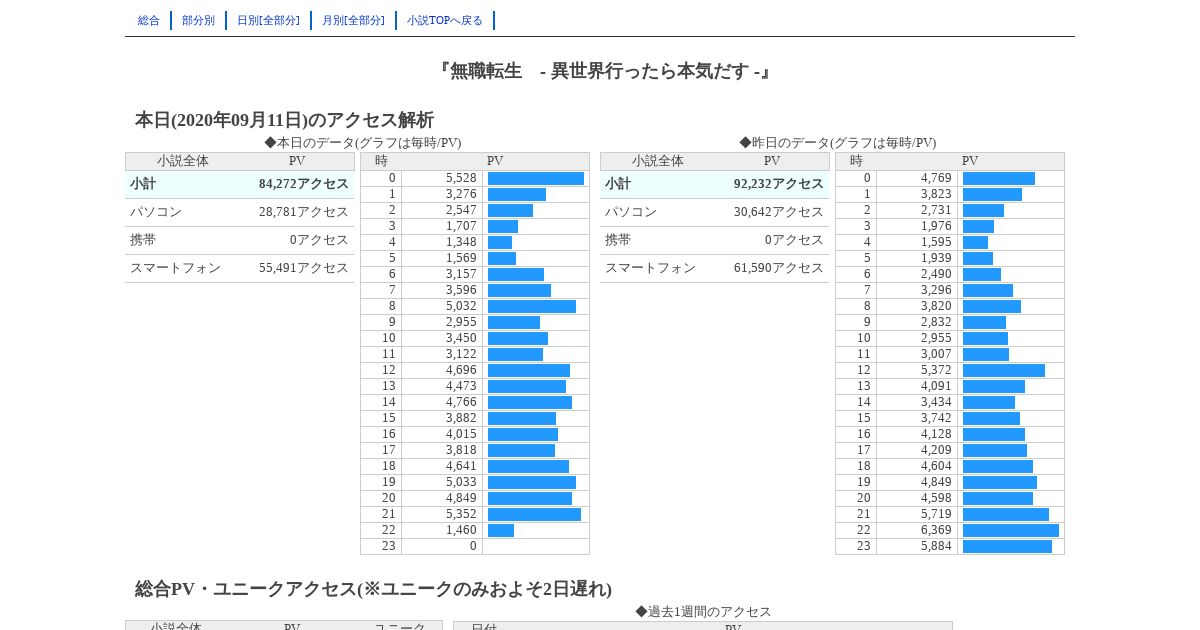Click today's PV value 4,015
Image resolution: width=1200 pixels, height=630 pixels.
click(x=461, y=435)
